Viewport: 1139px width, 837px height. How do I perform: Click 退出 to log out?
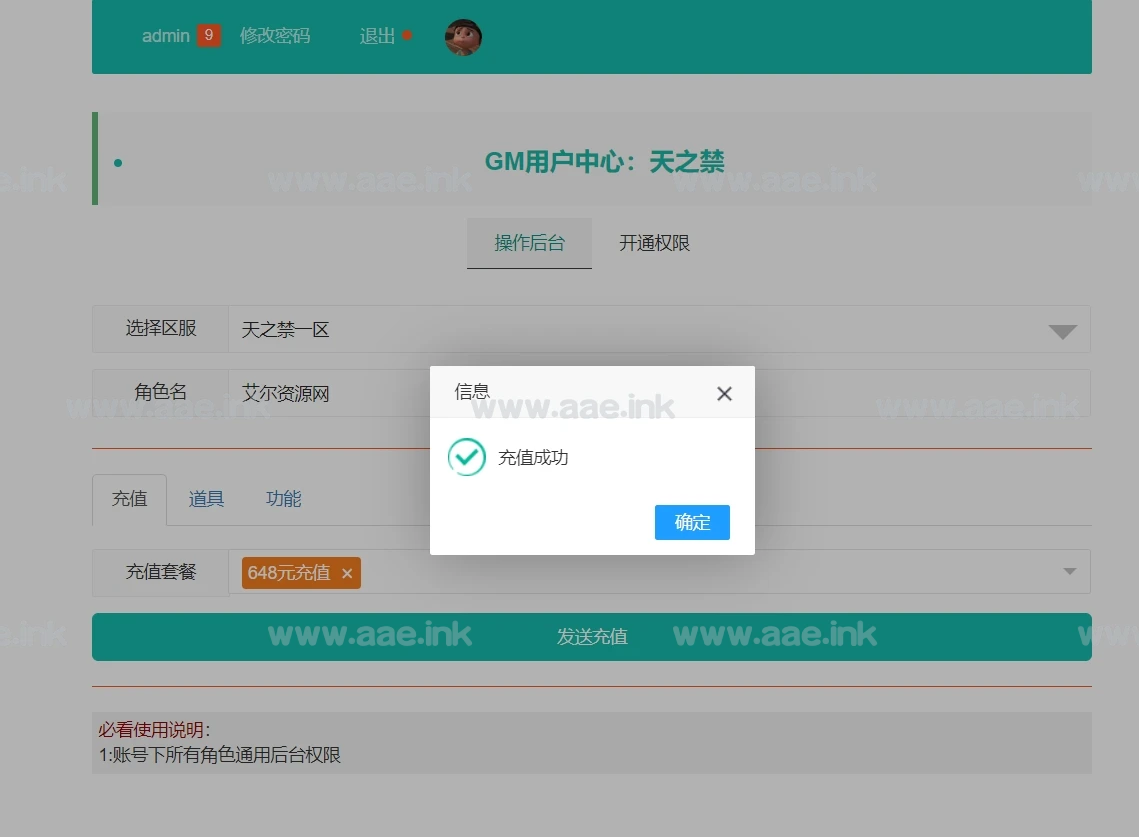[377, 36]
